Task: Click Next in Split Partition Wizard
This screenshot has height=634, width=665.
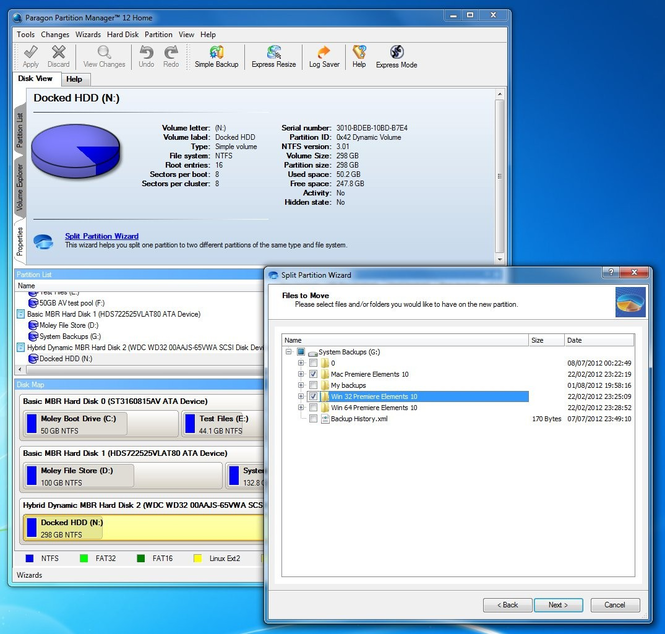Action: pos(558,605)
